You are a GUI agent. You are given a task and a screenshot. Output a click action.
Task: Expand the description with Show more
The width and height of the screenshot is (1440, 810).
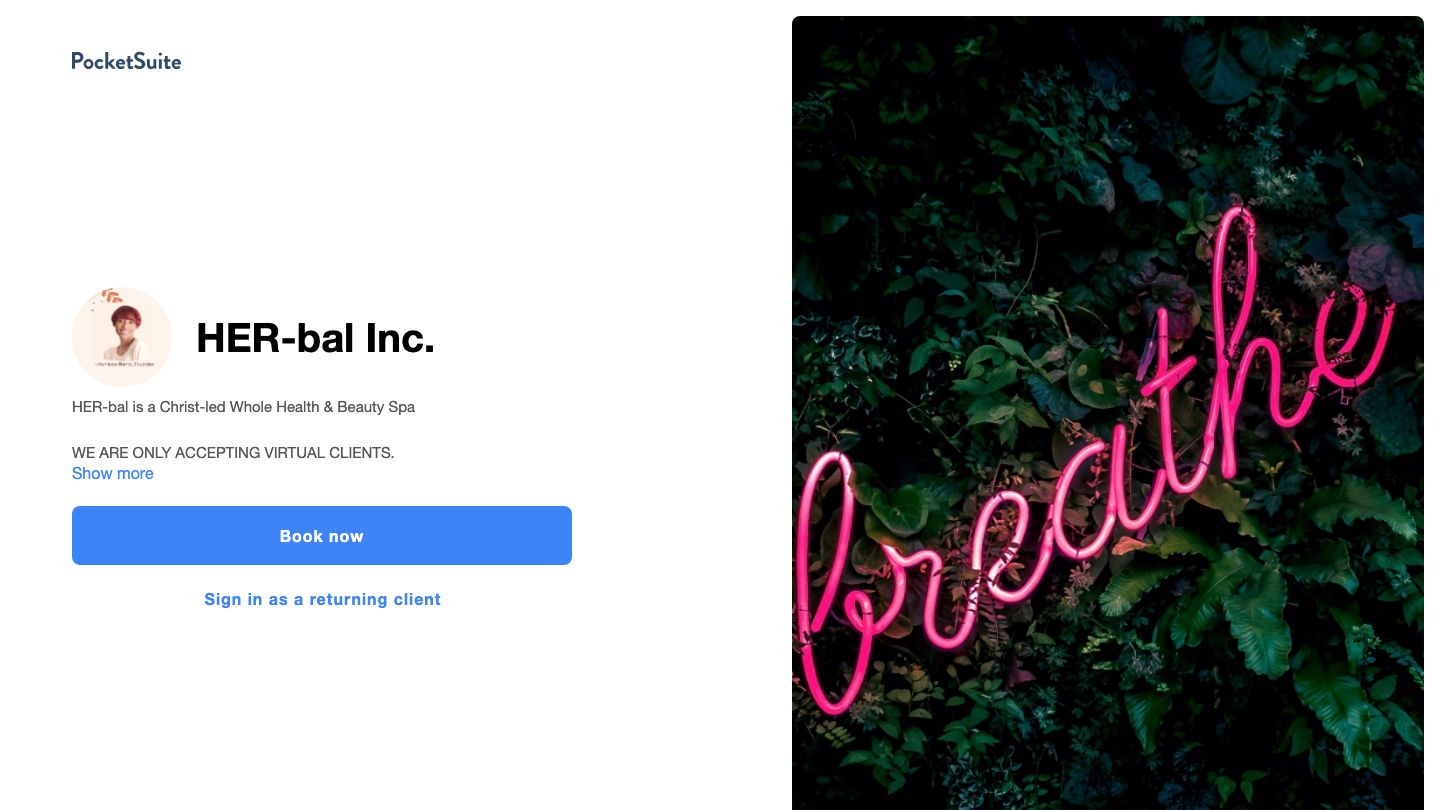(x=113, y=474)
